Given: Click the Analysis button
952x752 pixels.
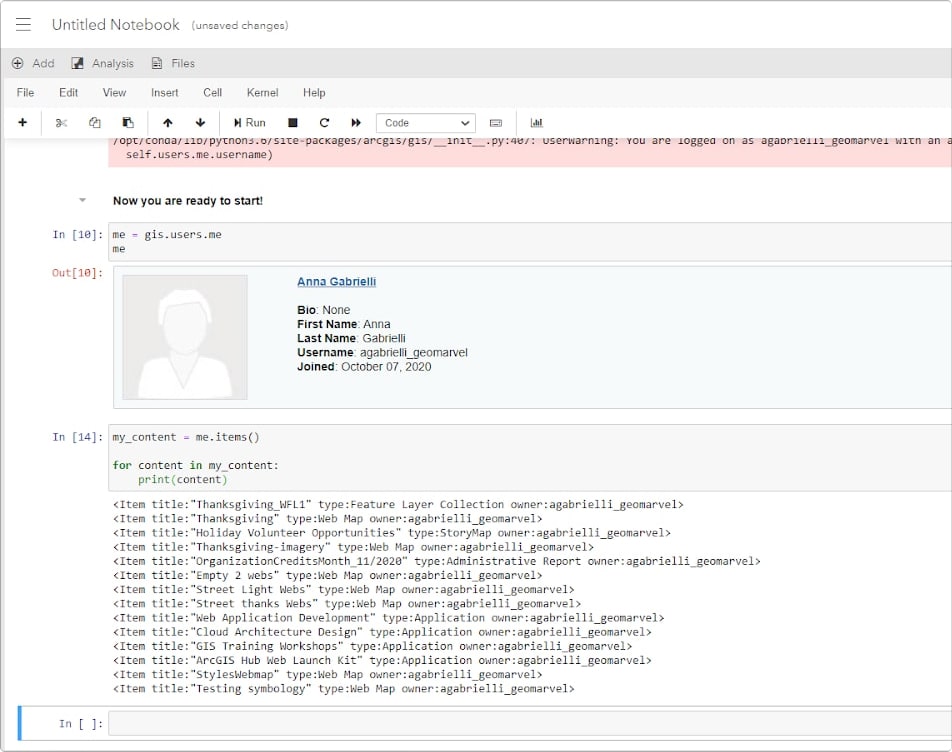Looking at the screenshot, I should click(x=102, y=63).
